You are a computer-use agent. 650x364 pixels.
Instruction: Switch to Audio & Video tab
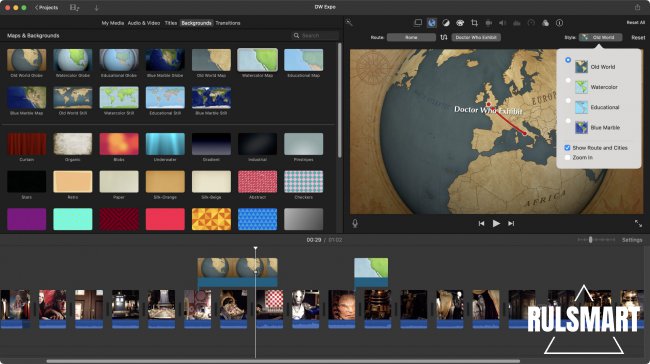144,23
